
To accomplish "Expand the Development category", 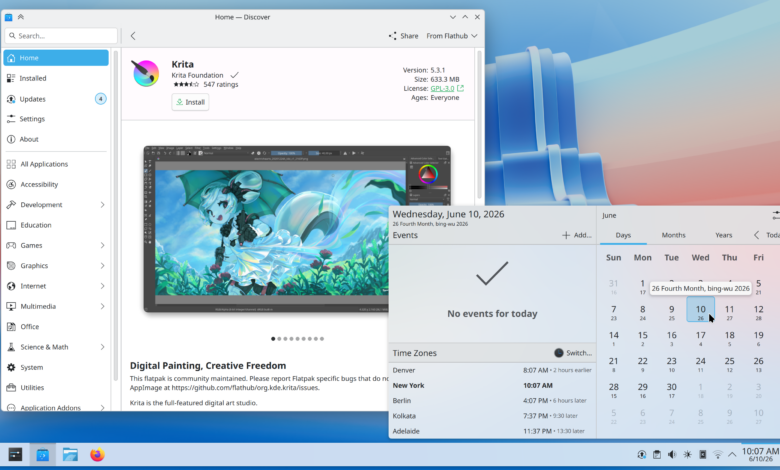I will (x=102, y=205).
